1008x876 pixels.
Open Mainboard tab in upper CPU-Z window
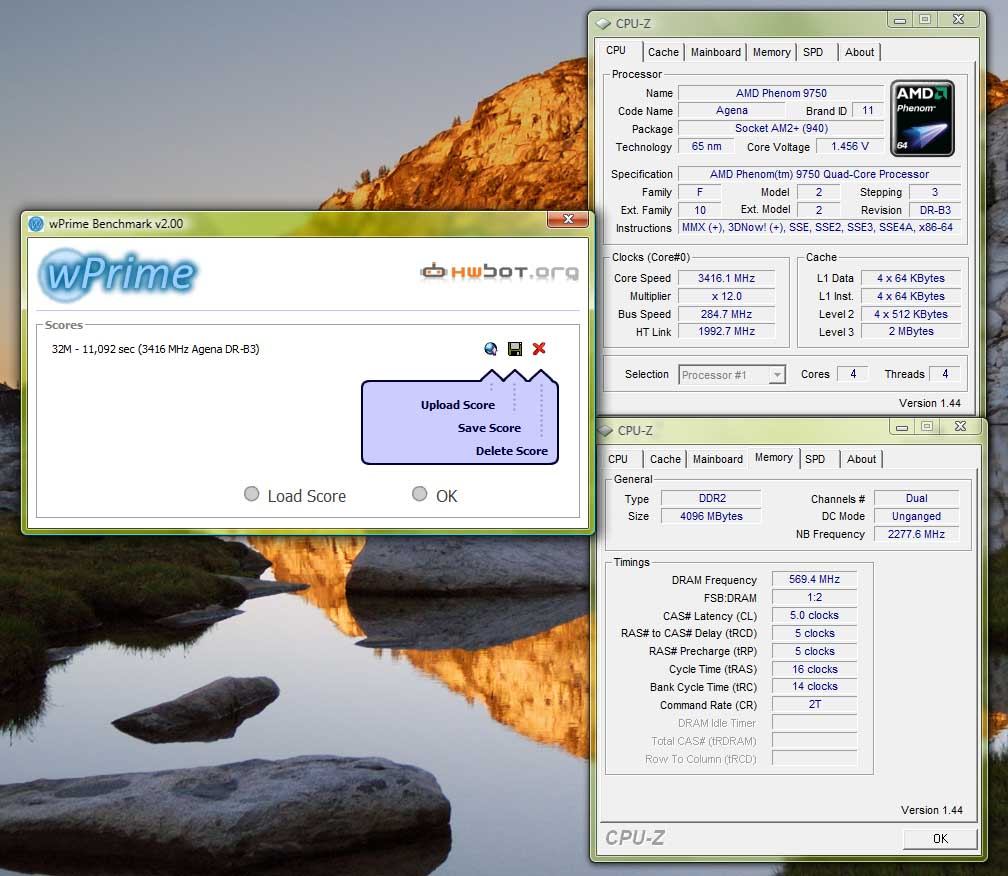click(x=716, y=52)
